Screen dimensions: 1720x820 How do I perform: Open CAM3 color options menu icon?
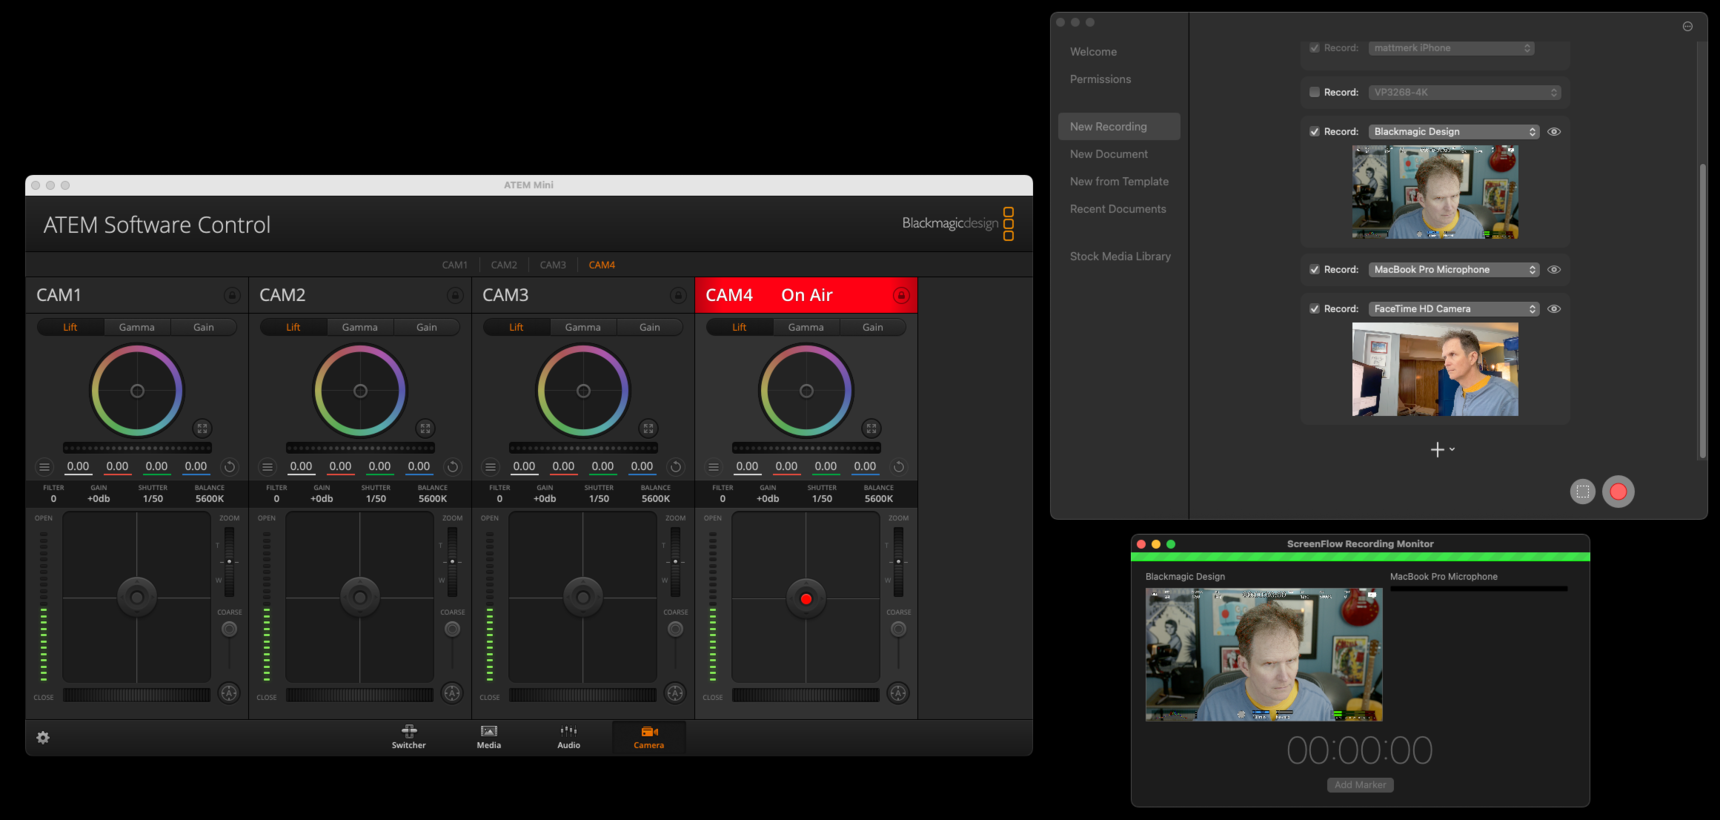pyautogui.click(x=490, y=467)
